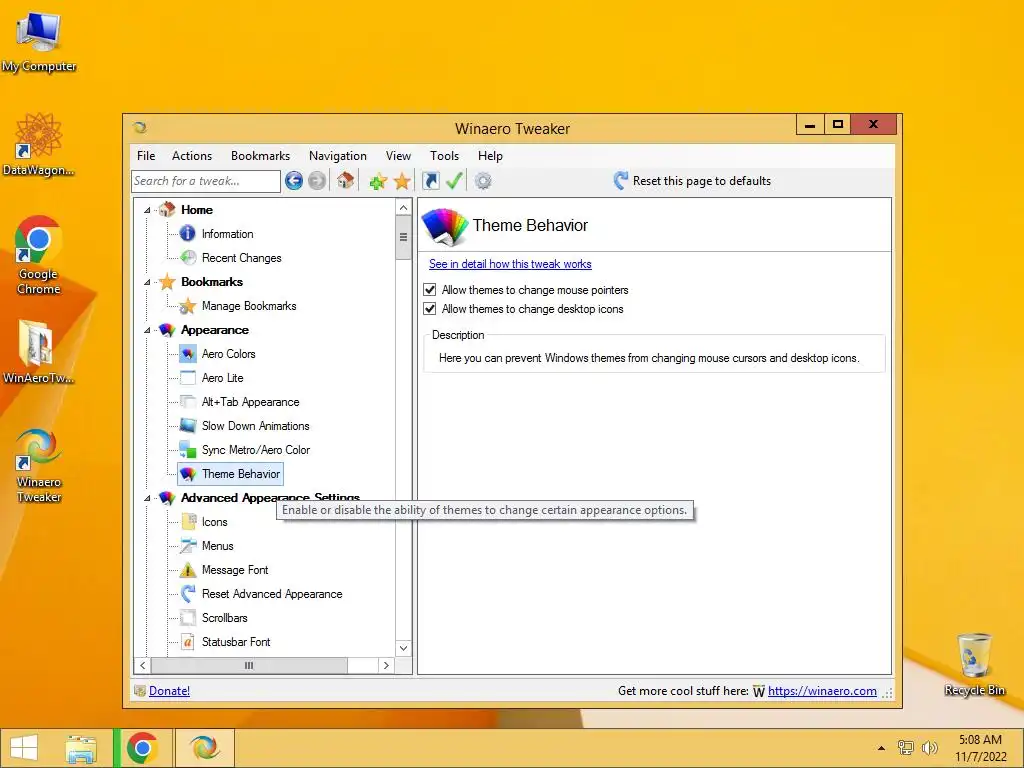
Task: Click the tree scroll down arrow
Action: point(404,648)
